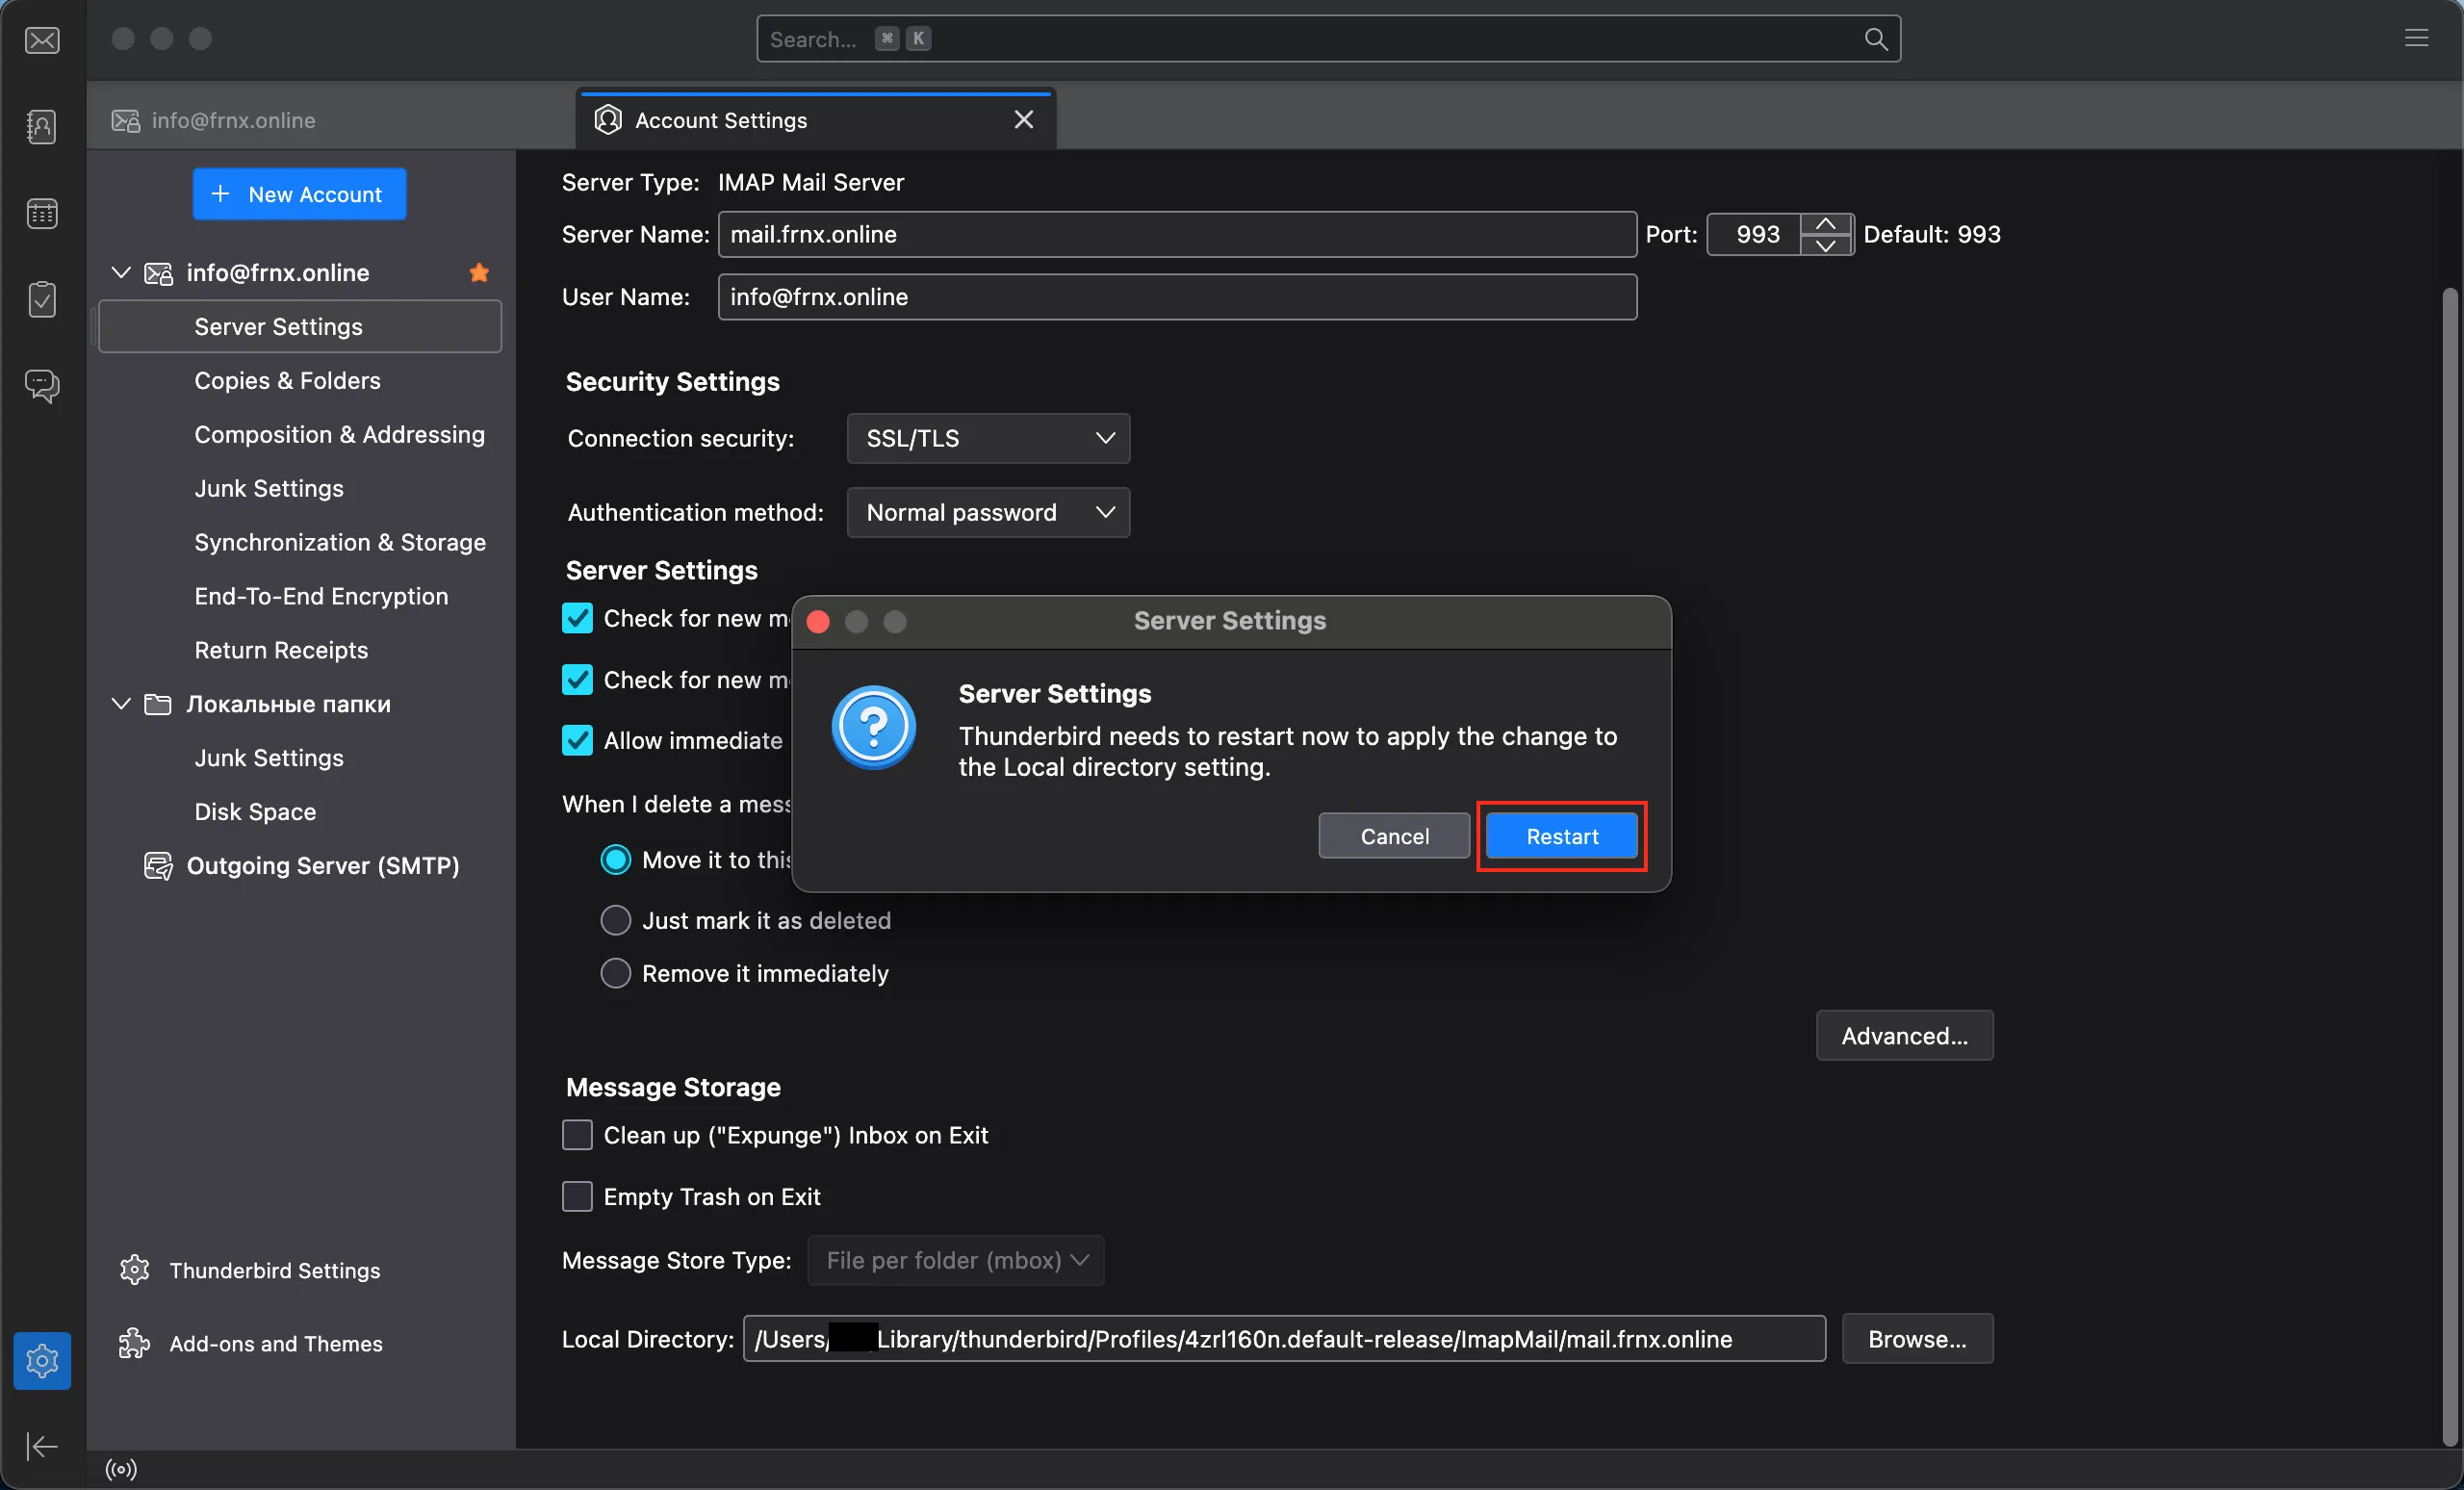
Task: Toggle Allow immediate server notifications checkbox
Action: pyautogui.click(x=577, y=740)
